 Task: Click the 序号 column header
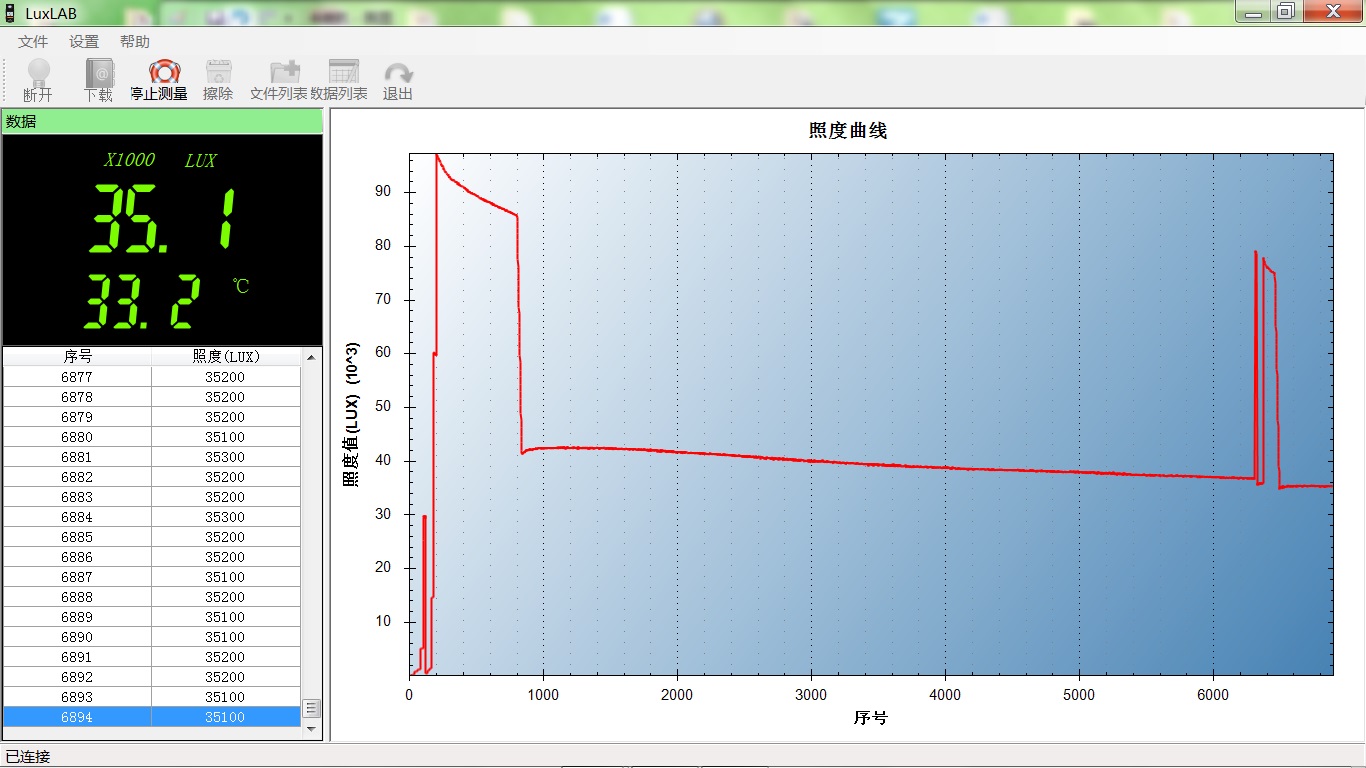77,357
